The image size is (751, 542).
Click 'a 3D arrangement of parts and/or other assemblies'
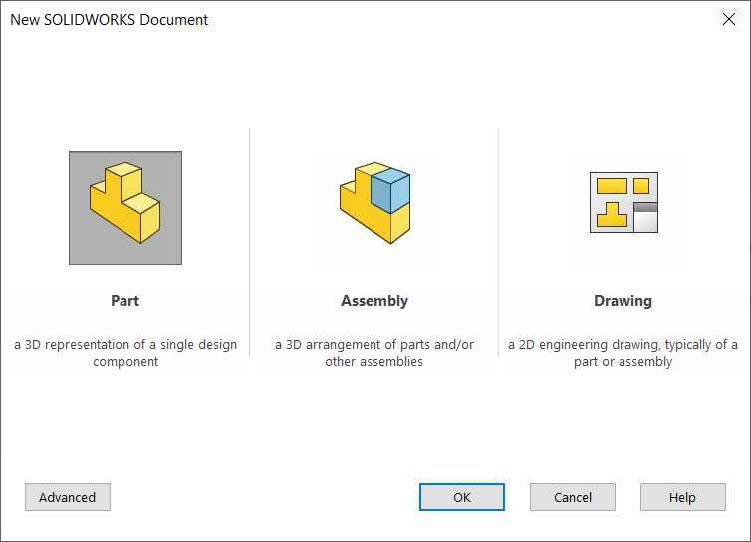coord(374,353)
